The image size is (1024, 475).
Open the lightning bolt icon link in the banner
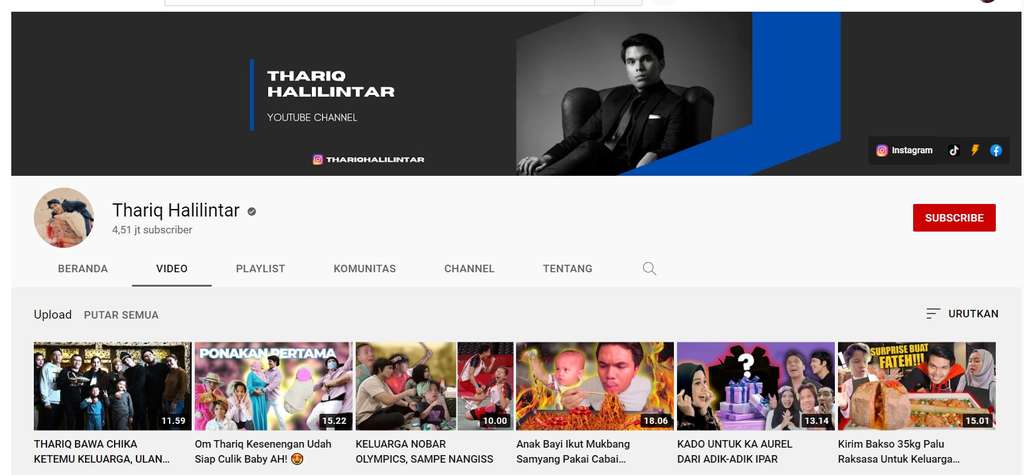975,150
